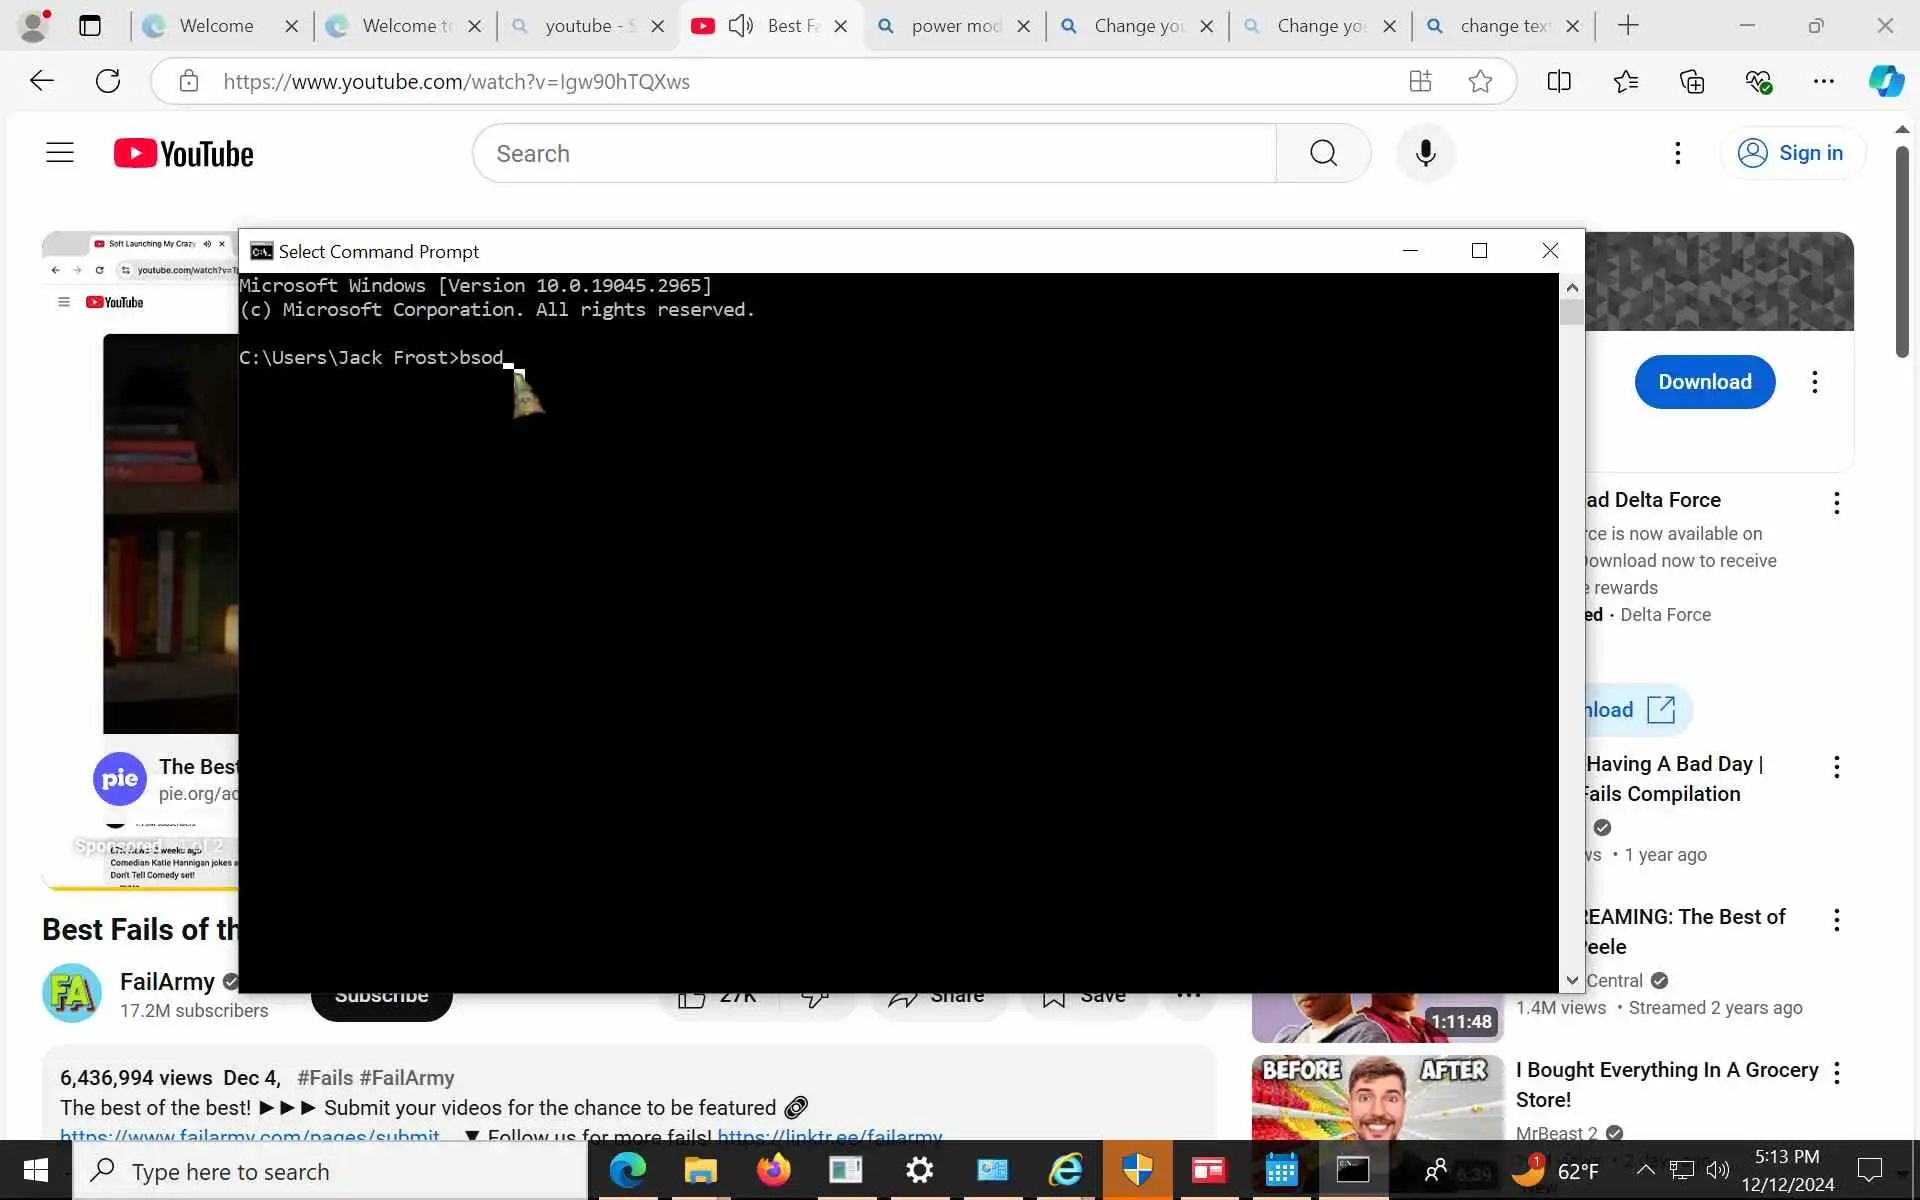
Task: Add page to favorites star icon
Action: click(1480, 82)
